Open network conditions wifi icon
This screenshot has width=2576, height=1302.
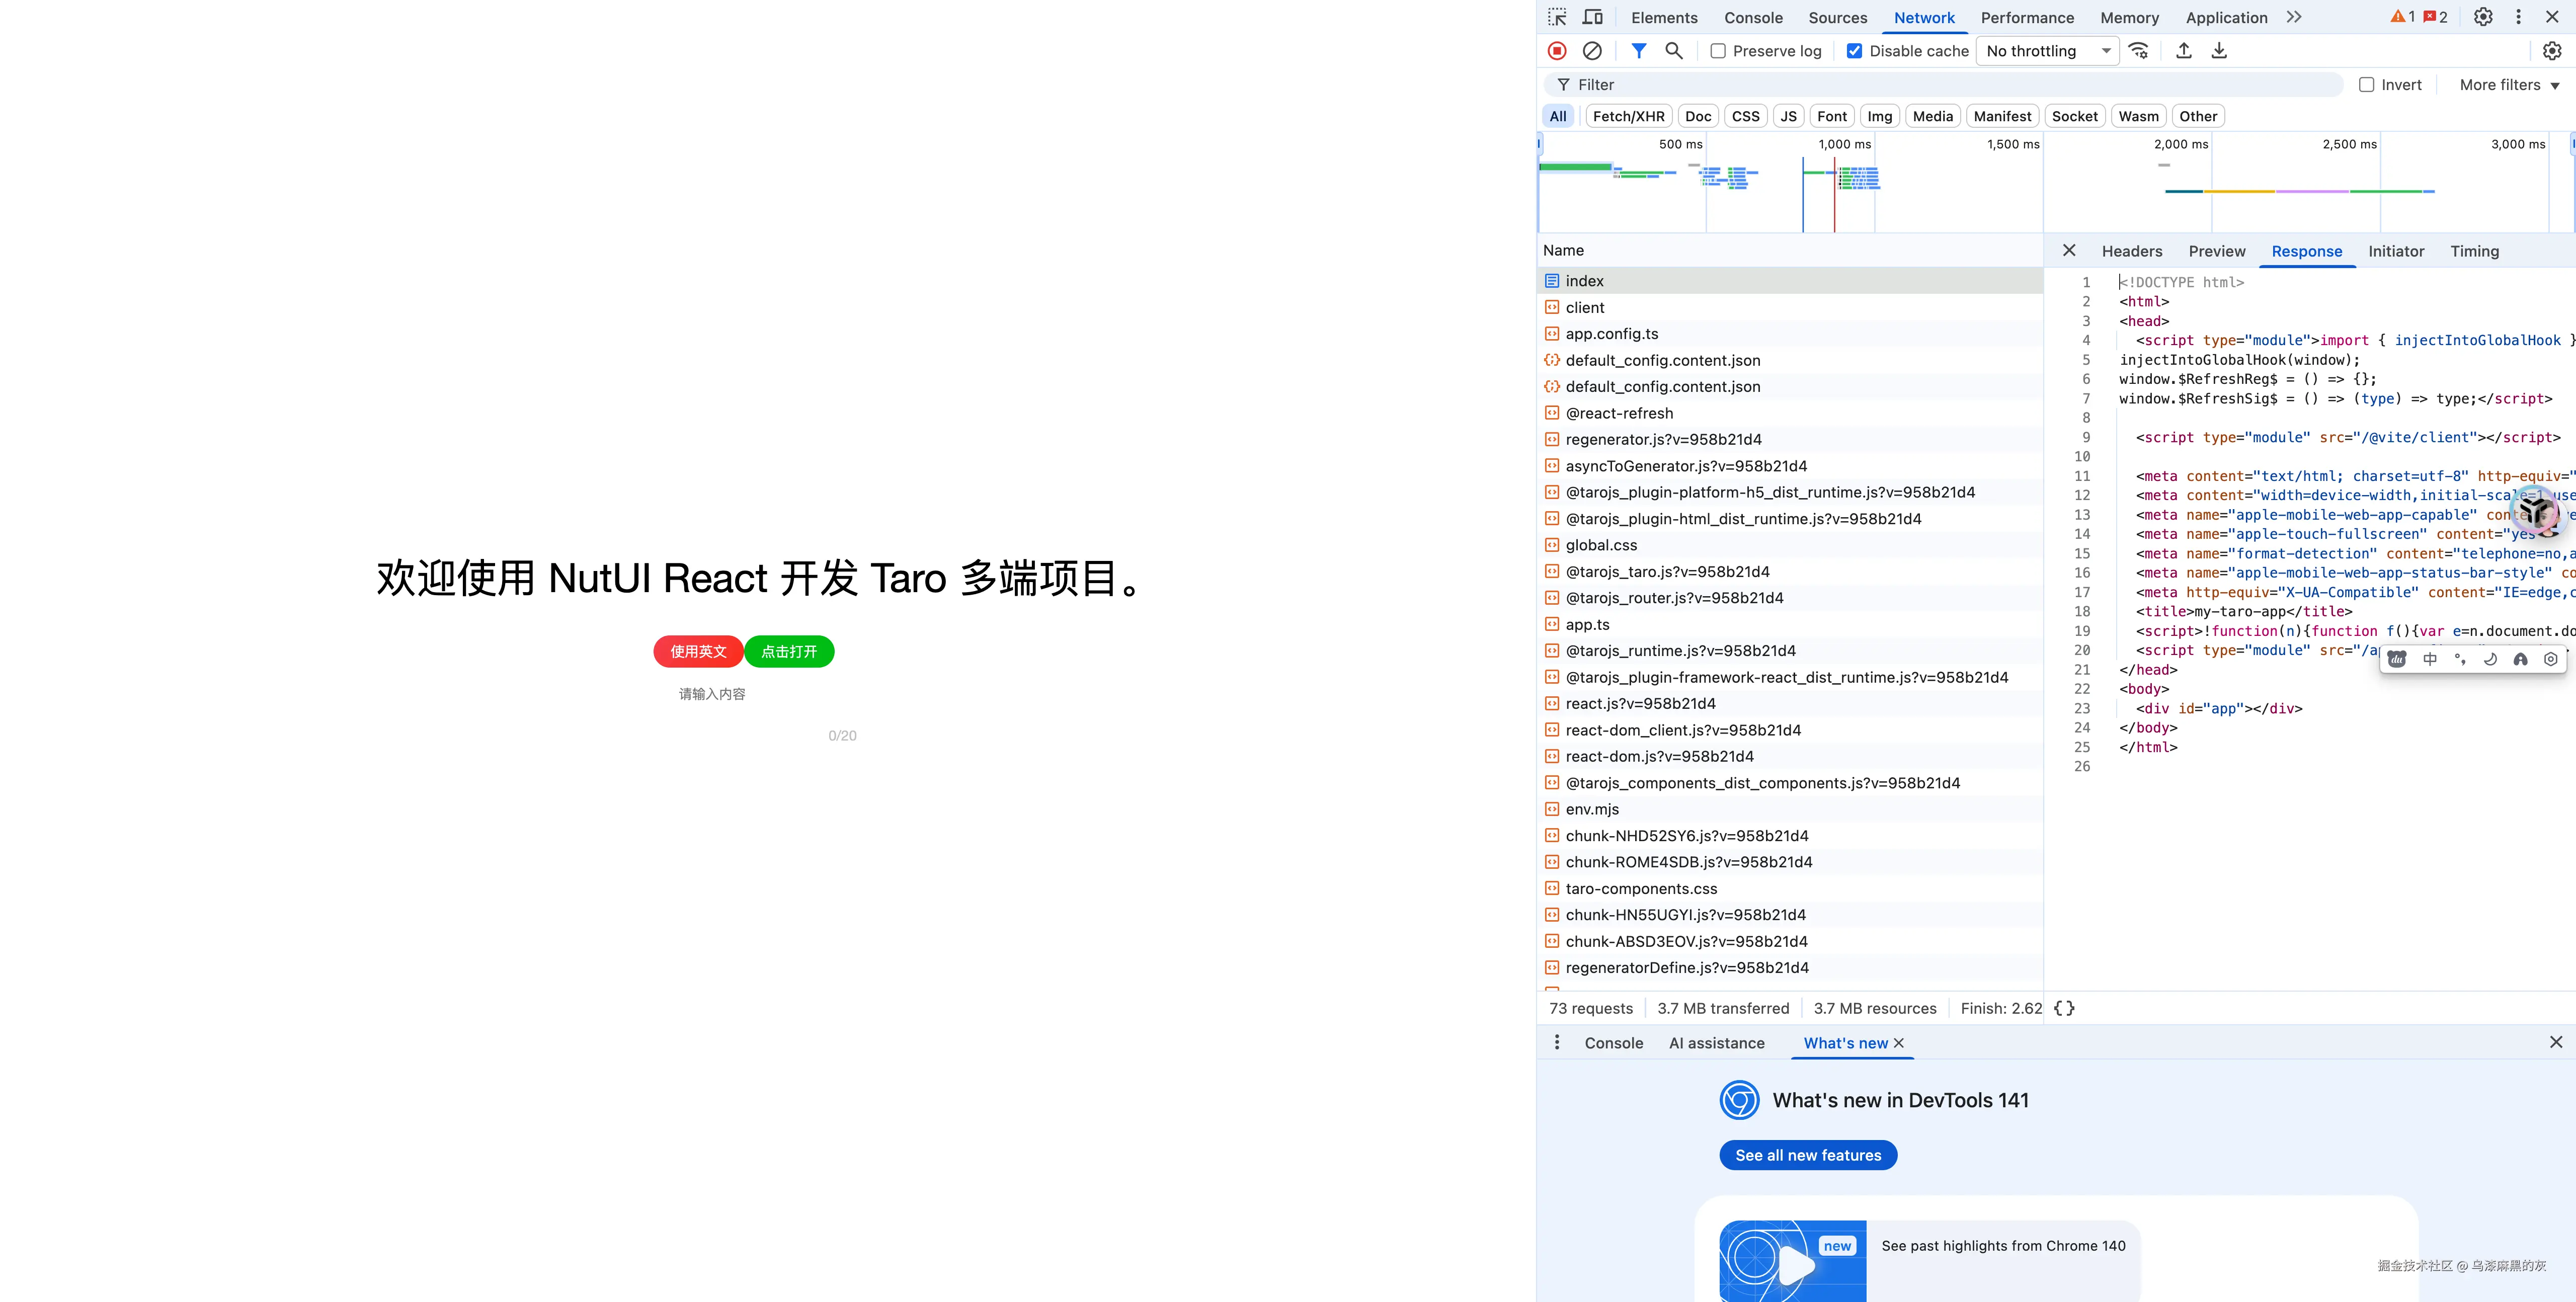[x=2139, y=51]
